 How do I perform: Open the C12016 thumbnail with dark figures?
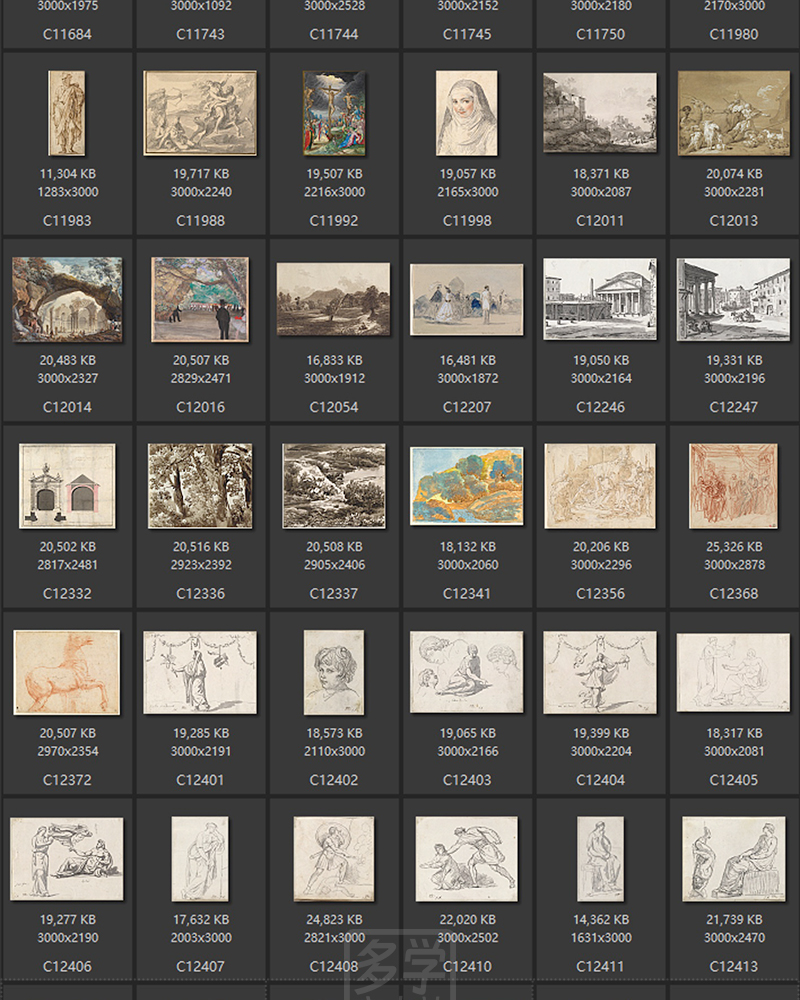click(x=200, y=299)
